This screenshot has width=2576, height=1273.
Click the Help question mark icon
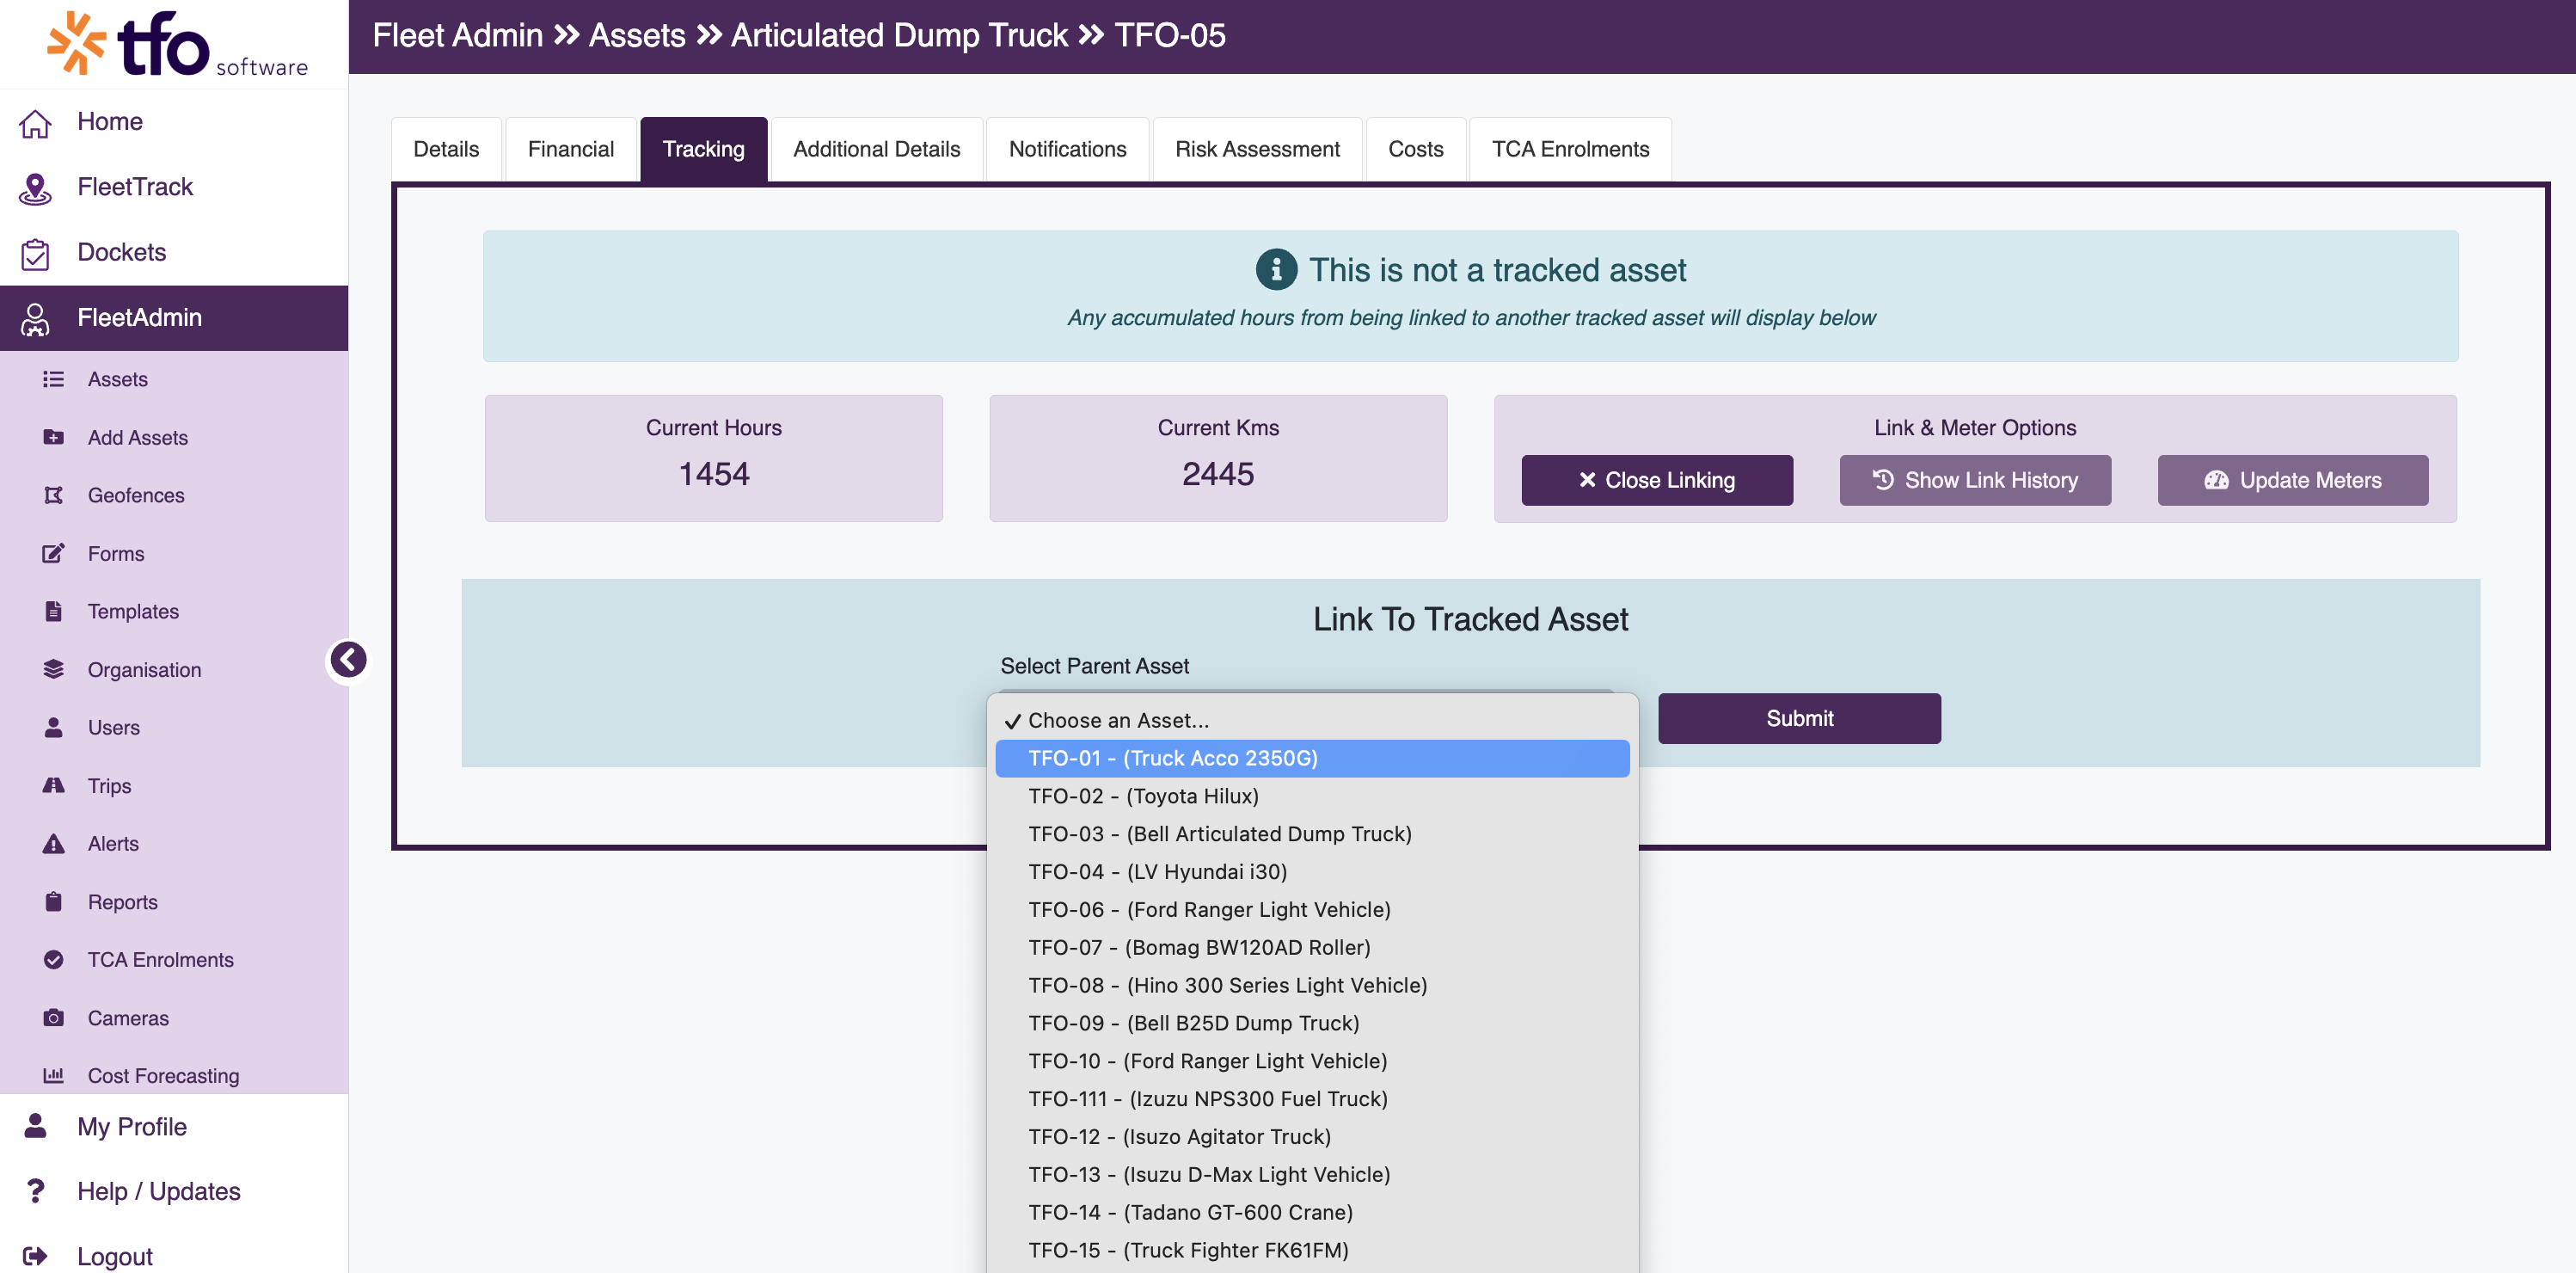coord(35,1191)
